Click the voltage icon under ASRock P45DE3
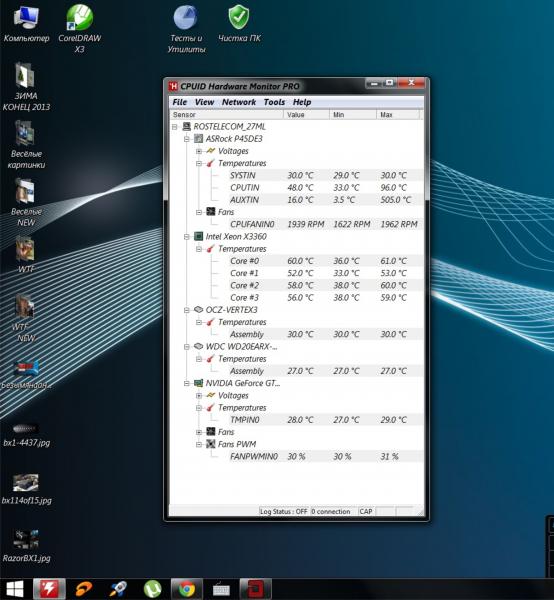Image resolution: width=554 pixels, height=600 pixels. (x=210, y=151)
